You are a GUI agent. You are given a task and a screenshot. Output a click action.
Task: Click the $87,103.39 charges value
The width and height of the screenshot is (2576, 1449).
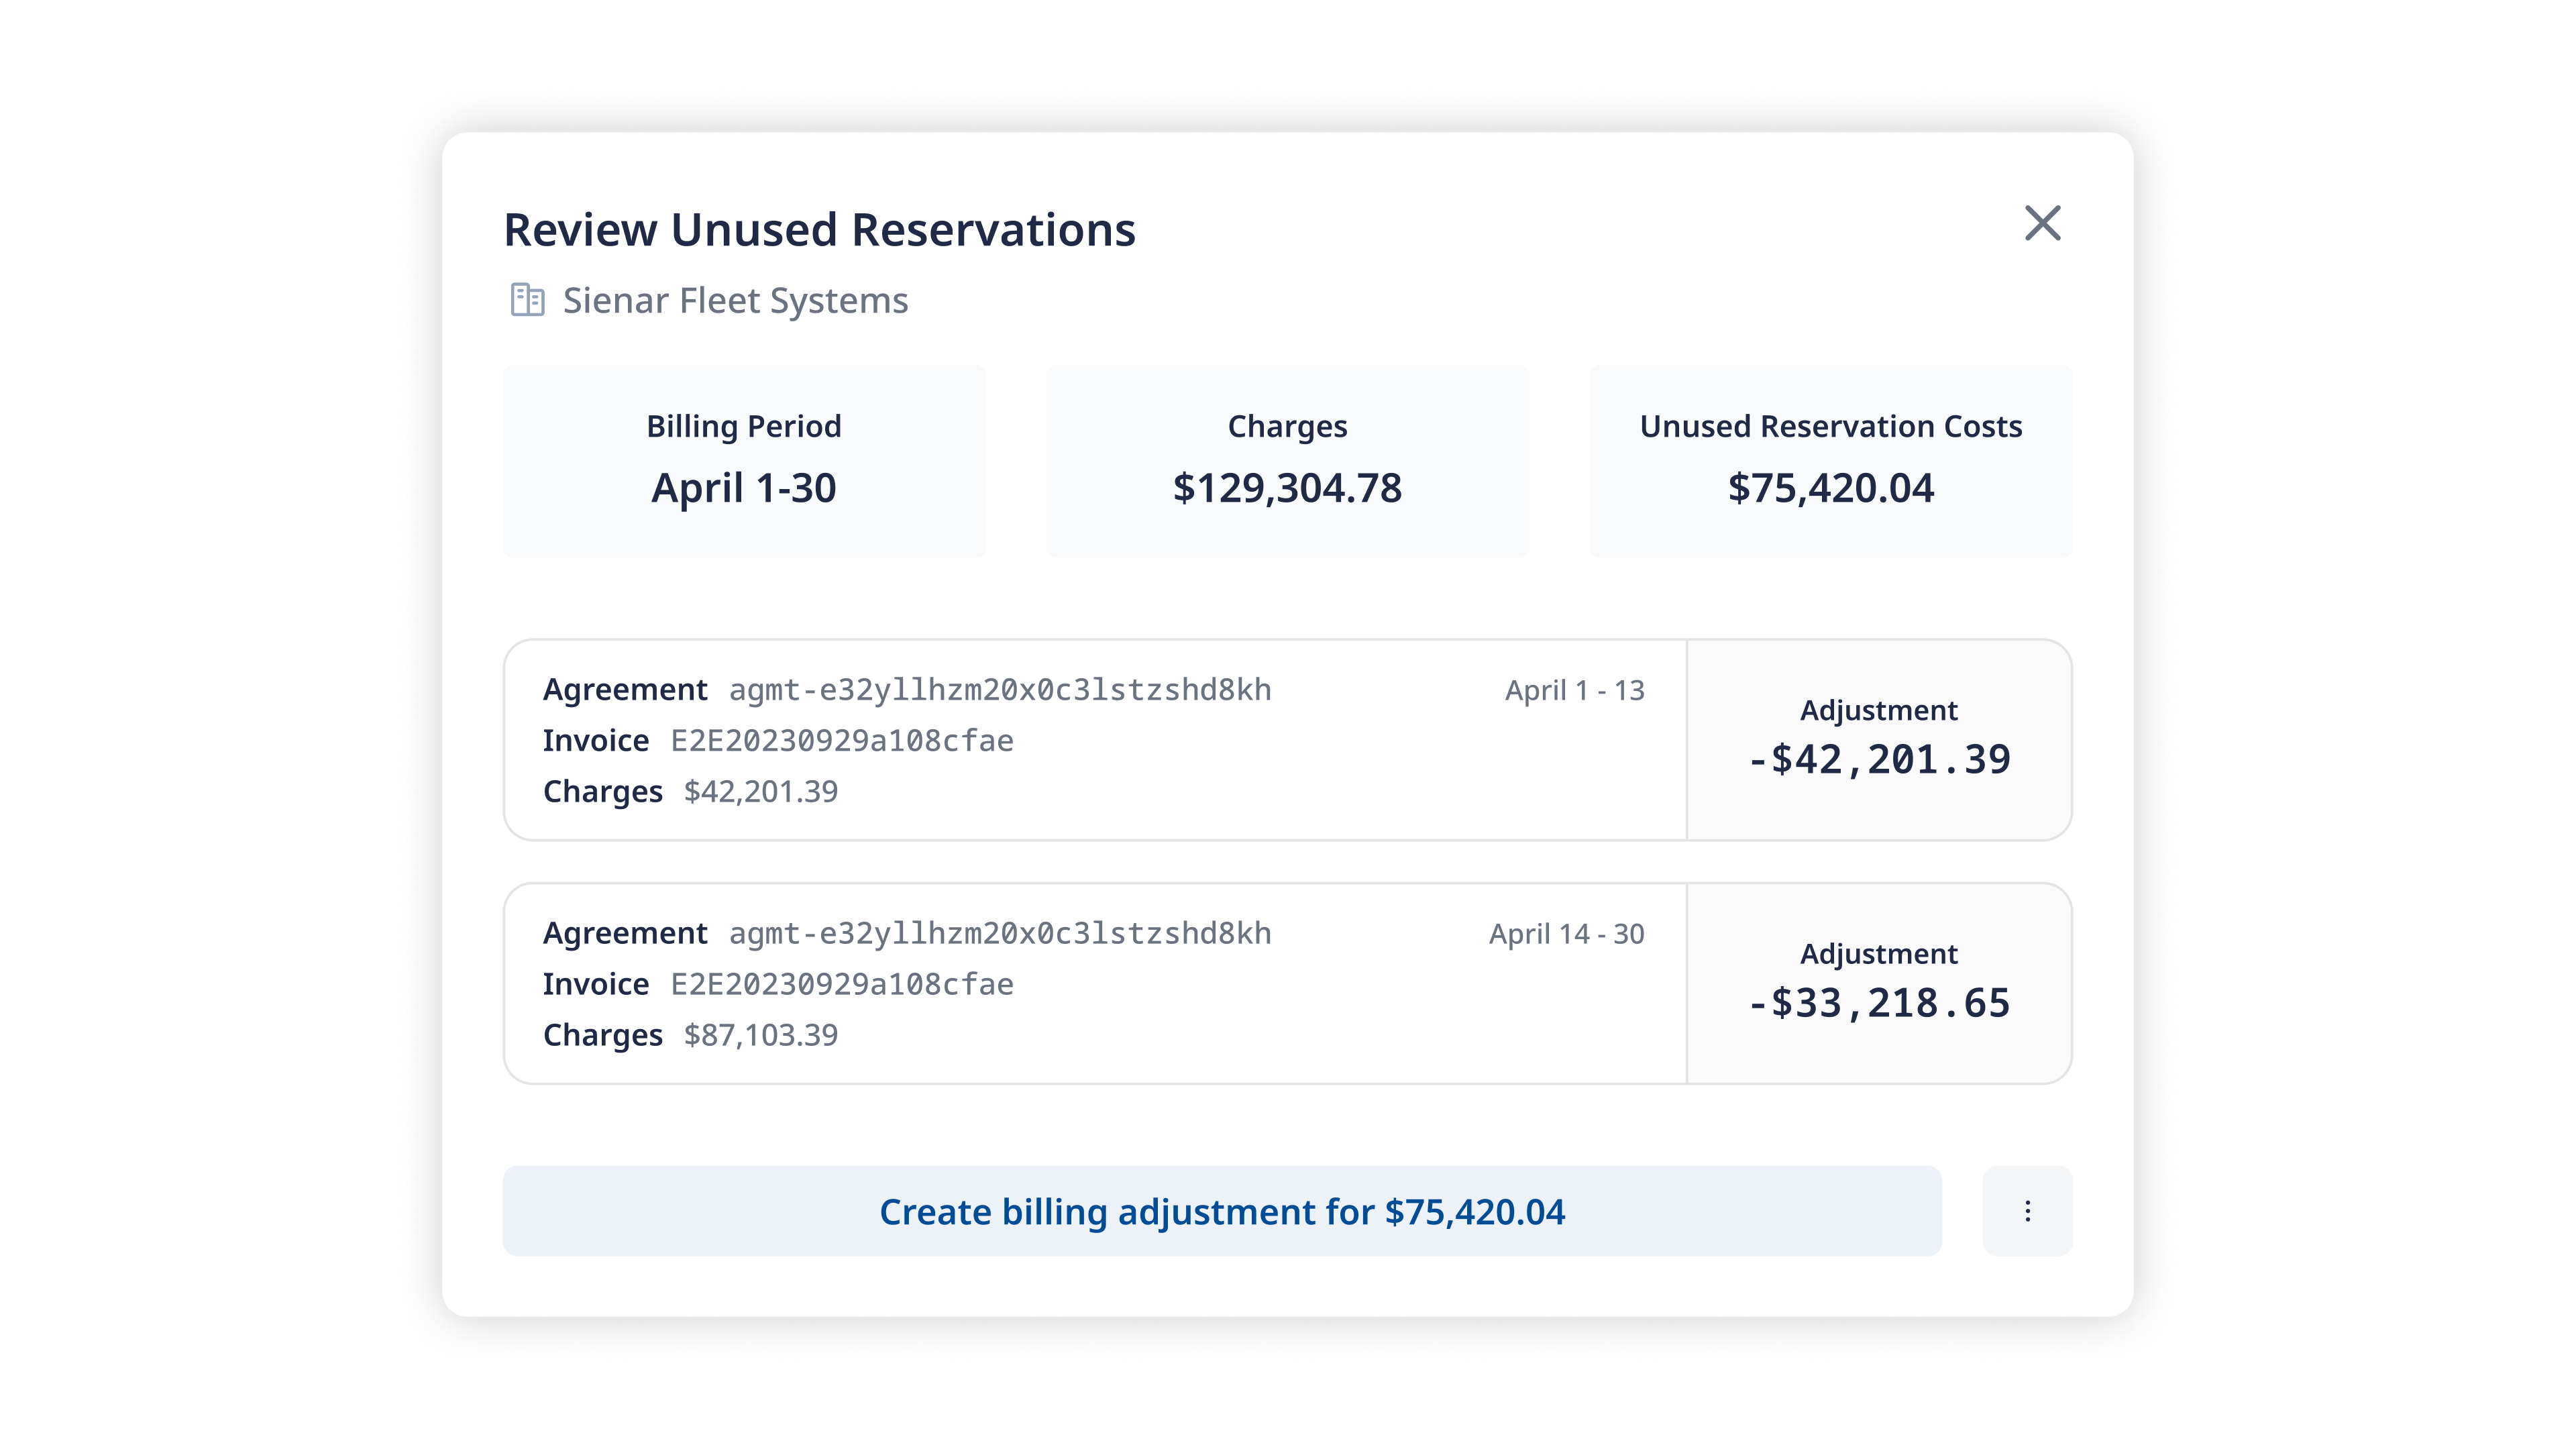[761, 1035]
